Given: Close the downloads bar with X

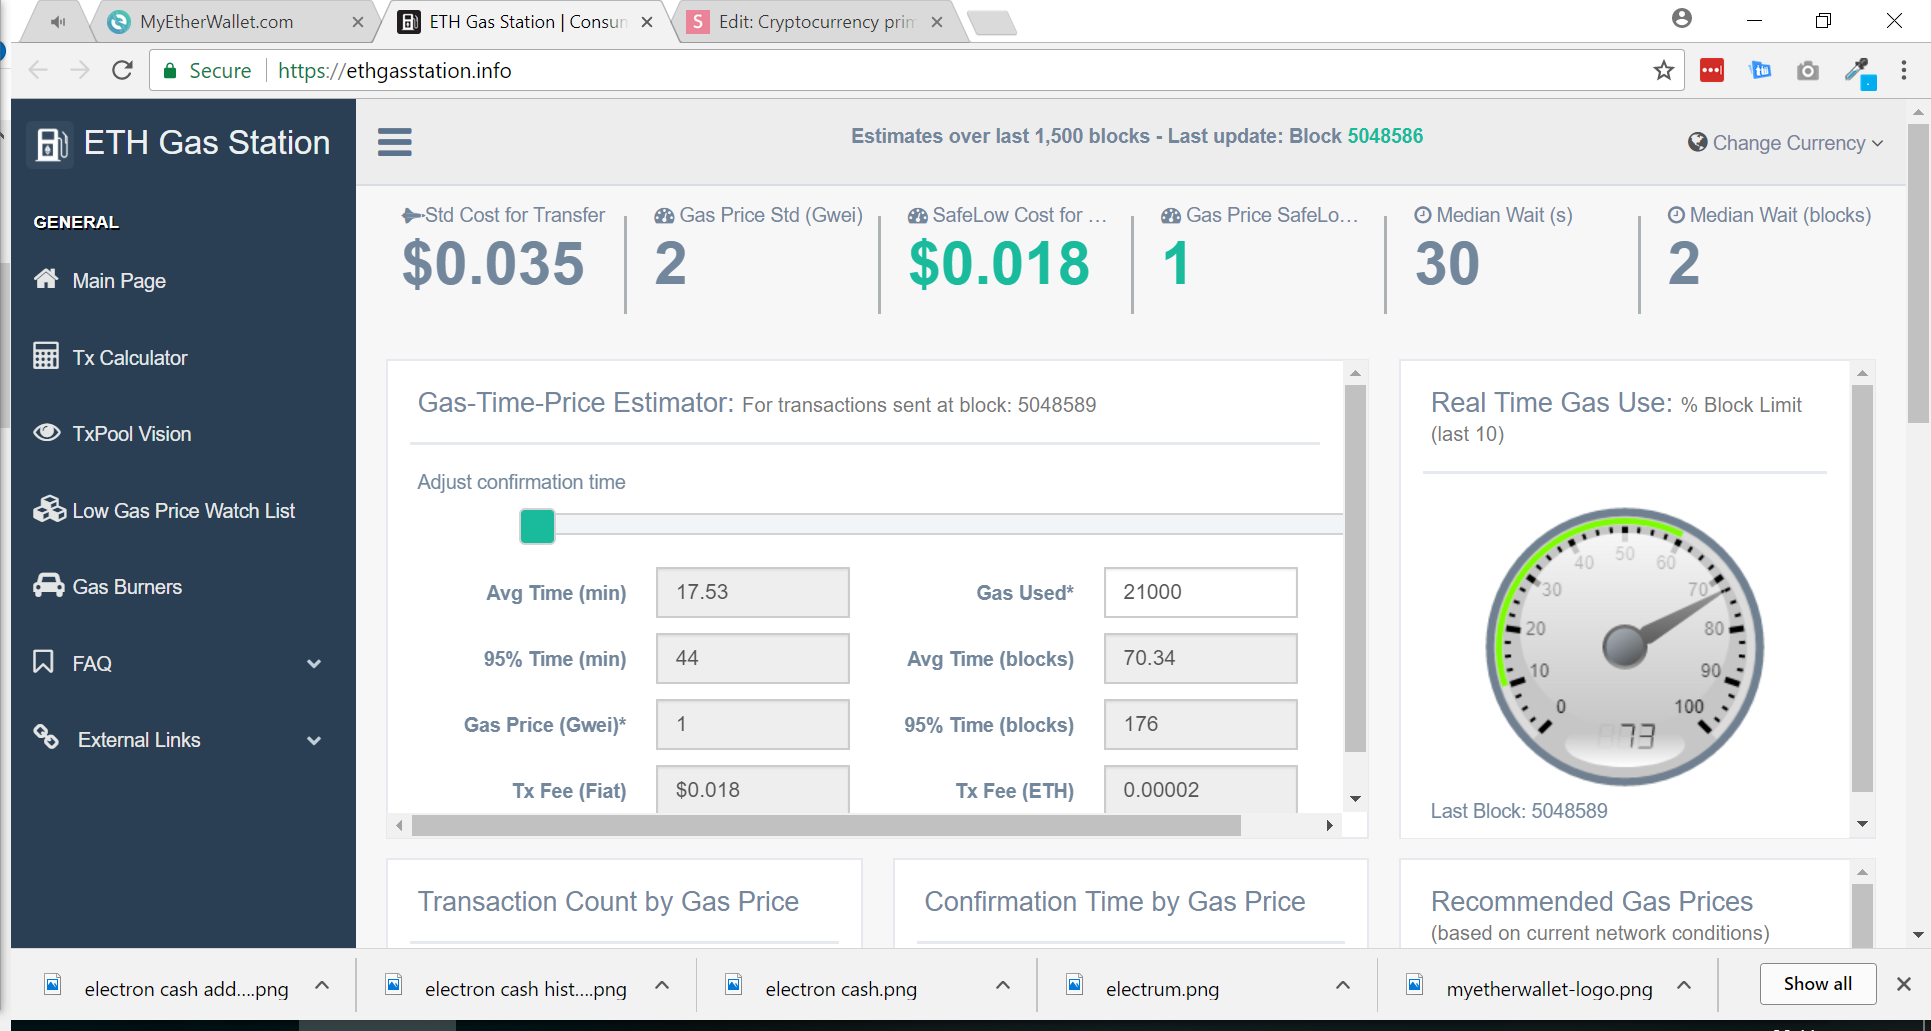Looking at the screenshot, I should coord(1903,985).
